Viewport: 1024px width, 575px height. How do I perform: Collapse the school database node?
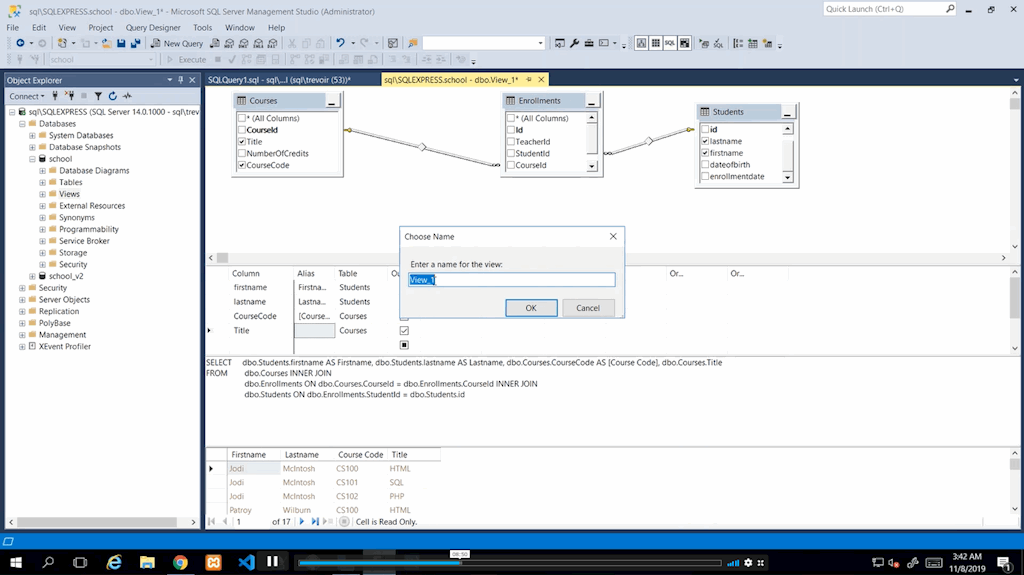tap(32, 159)
